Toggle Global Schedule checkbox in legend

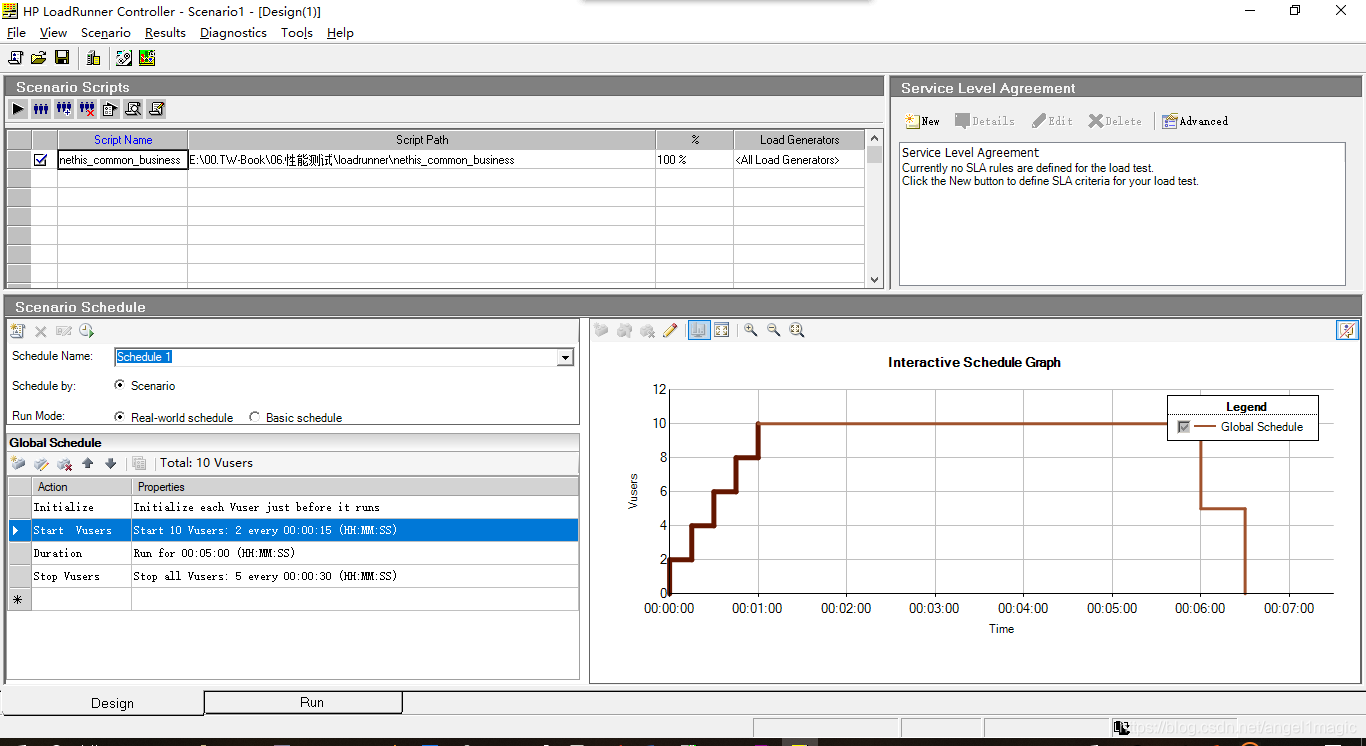(1184, 427)
